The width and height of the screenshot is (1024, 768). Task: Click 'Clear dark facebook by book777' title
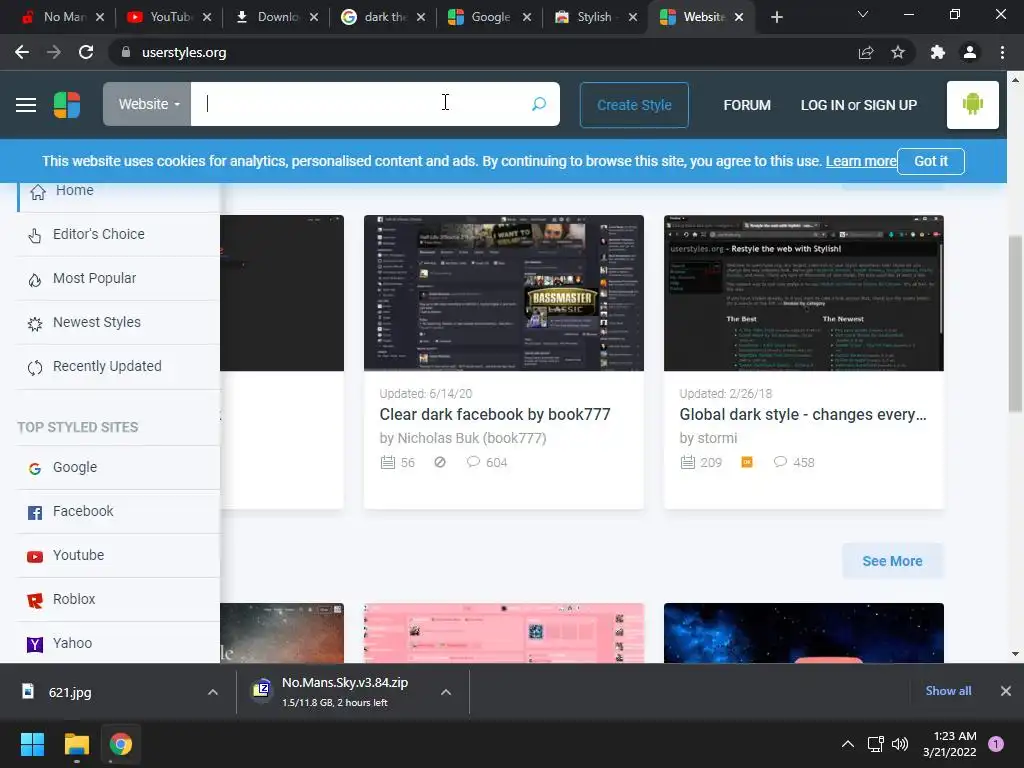495,415
